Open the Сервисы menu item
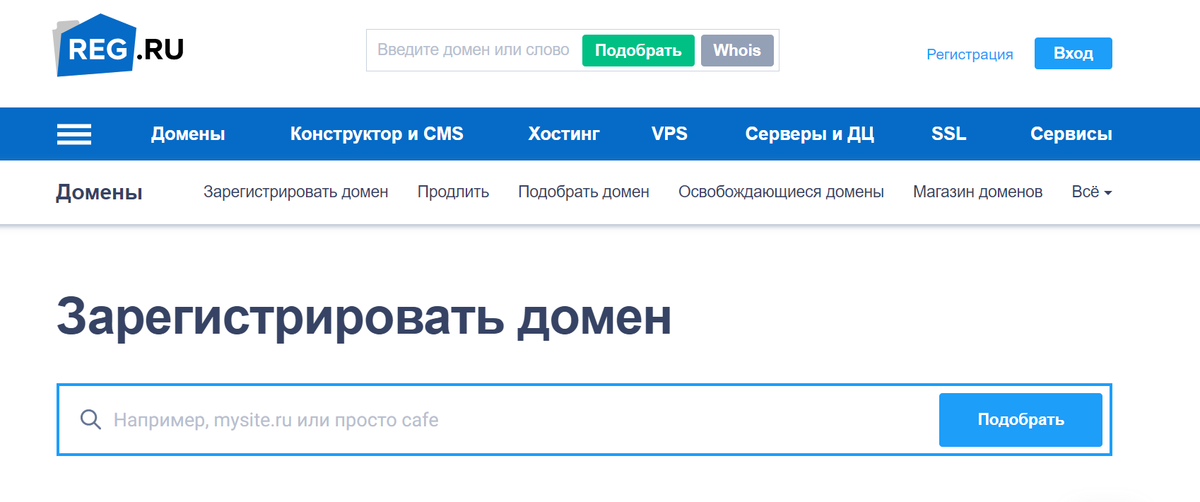Viewport: 1200px width, 502px height. (1071, 134)
